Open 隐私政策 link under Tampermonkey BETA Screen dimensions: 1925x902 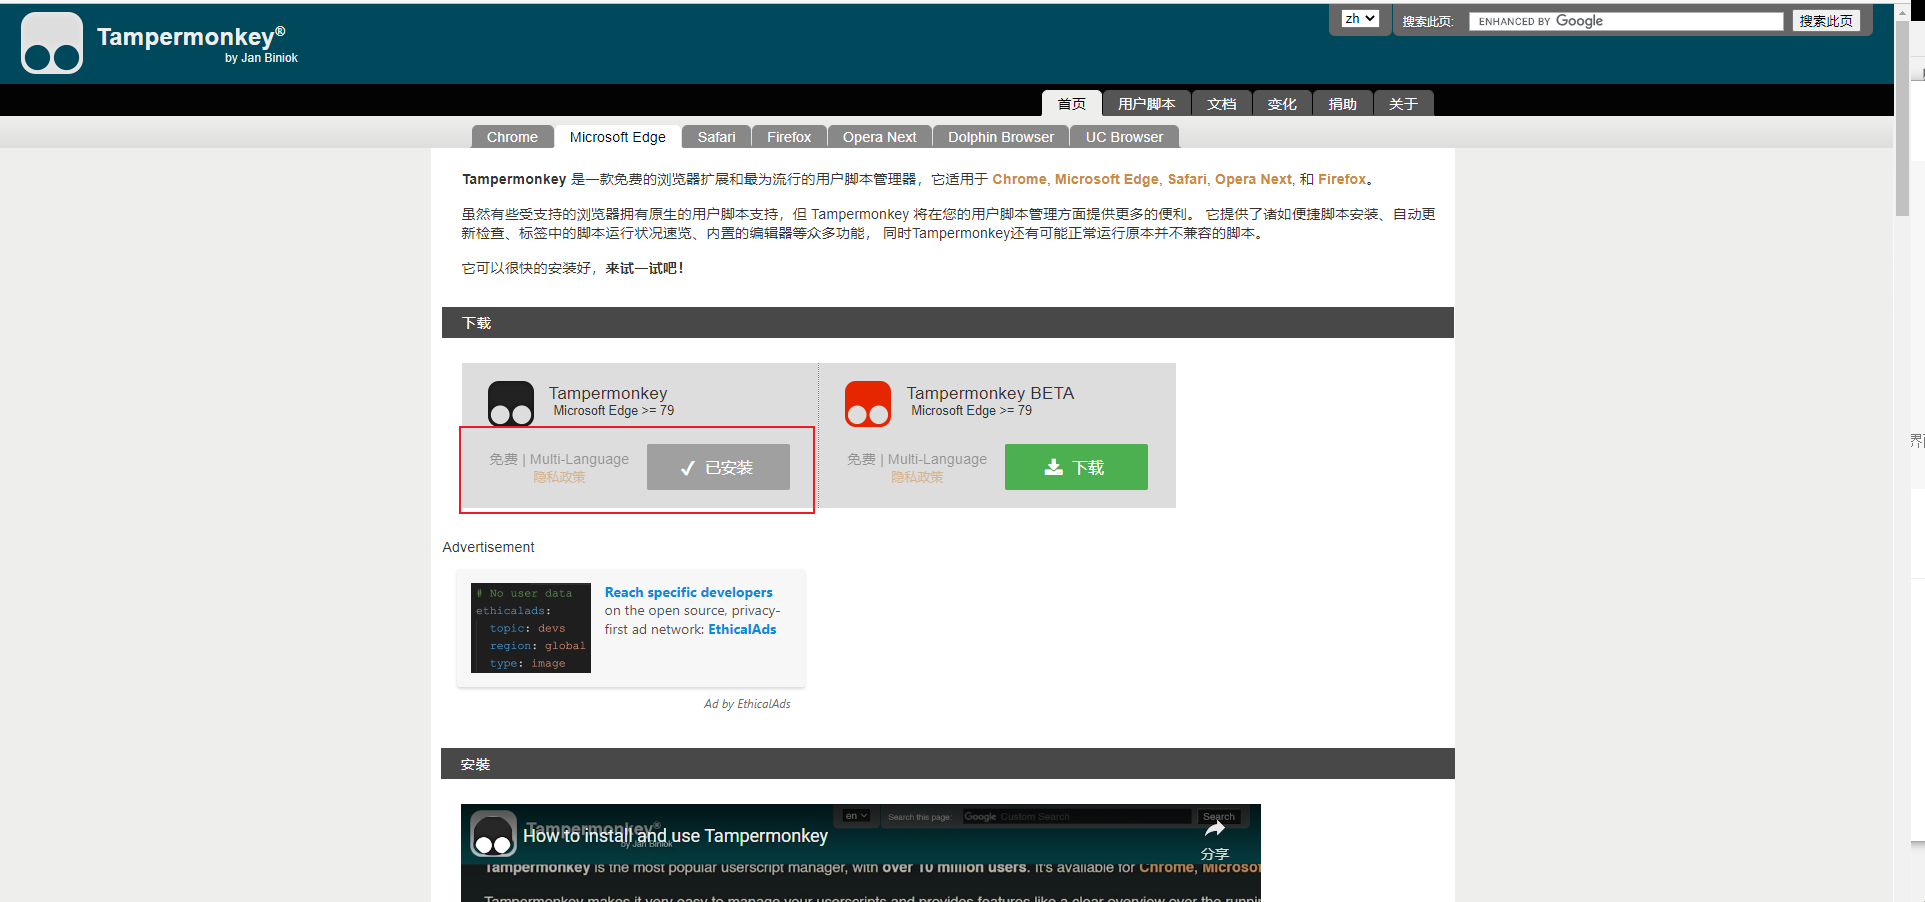(917, 477)
